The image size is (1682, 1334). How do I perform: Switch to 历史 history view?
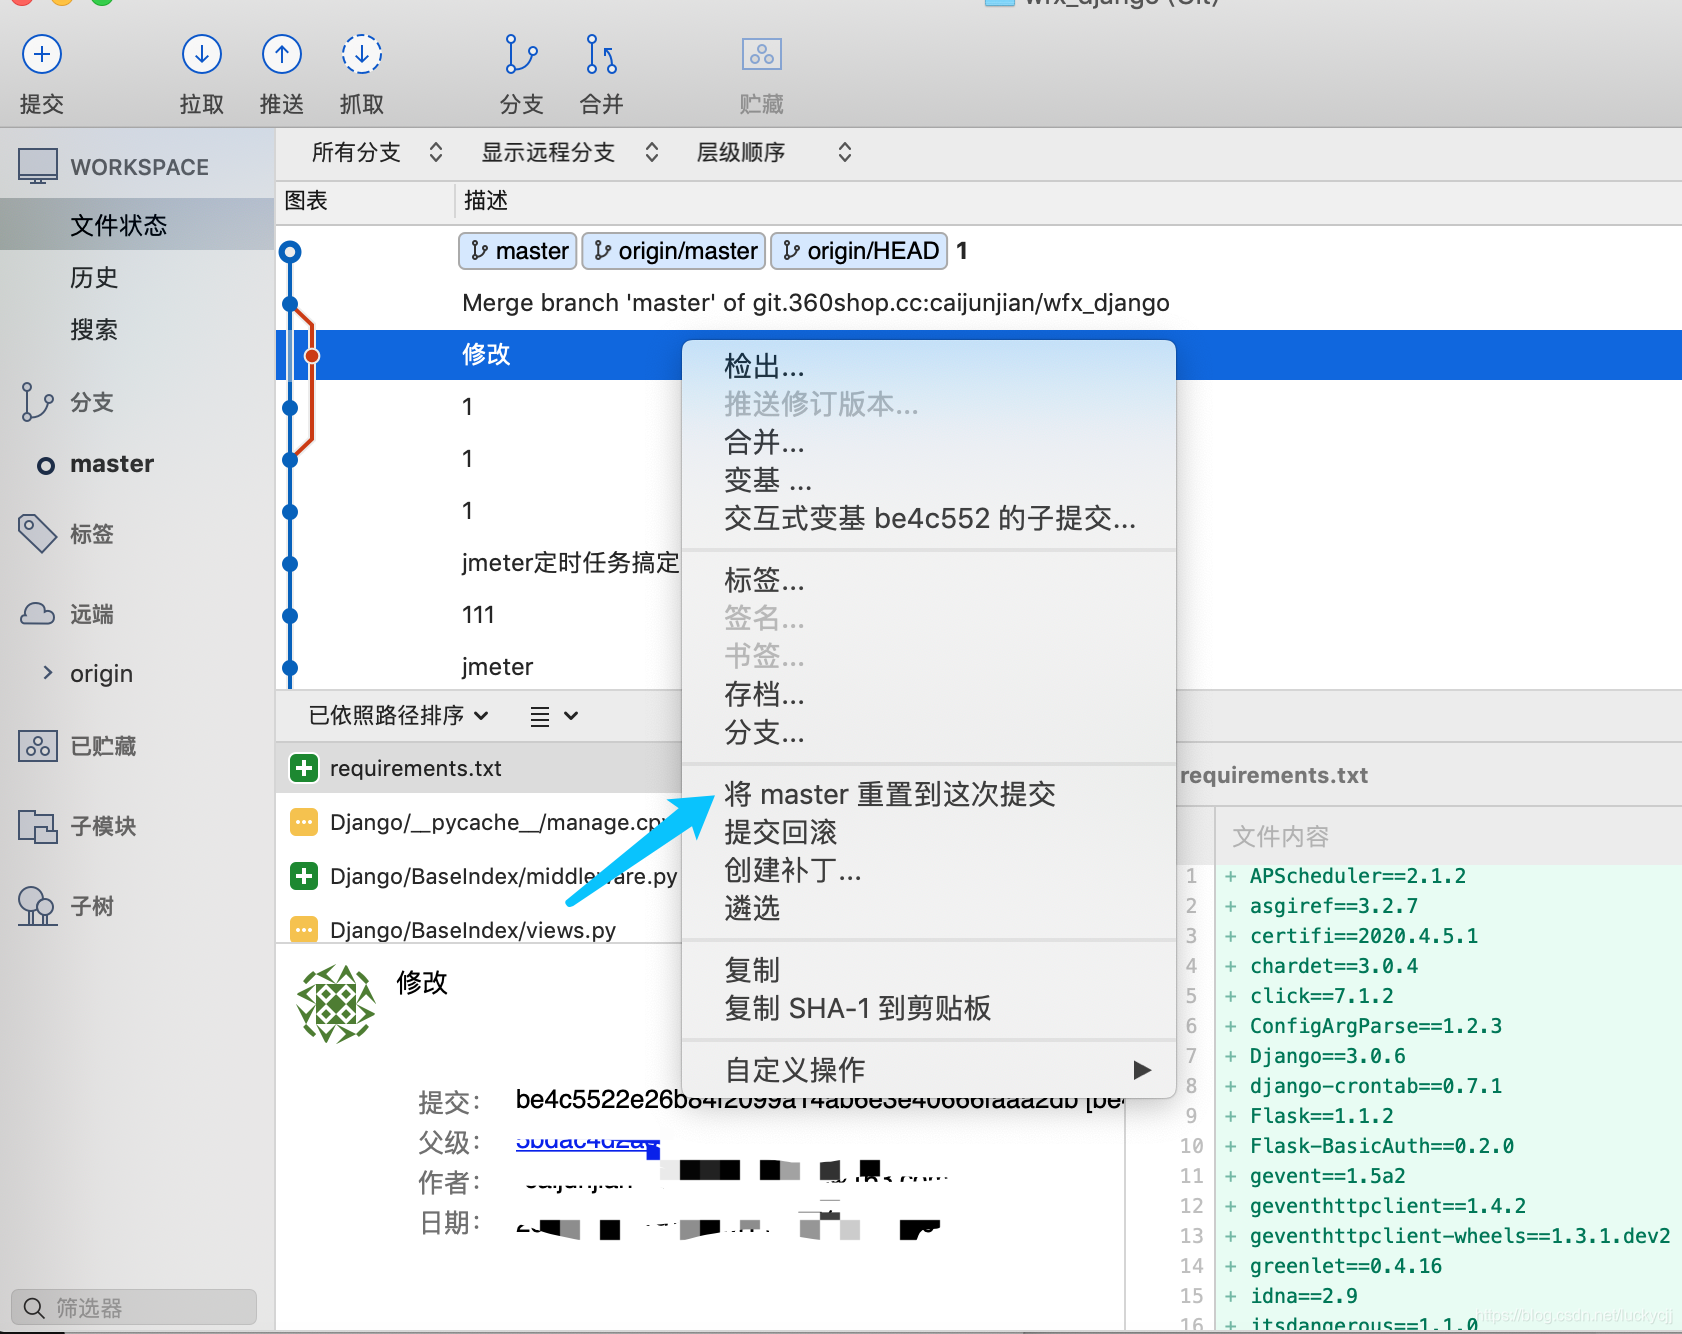tap(94, 277)
